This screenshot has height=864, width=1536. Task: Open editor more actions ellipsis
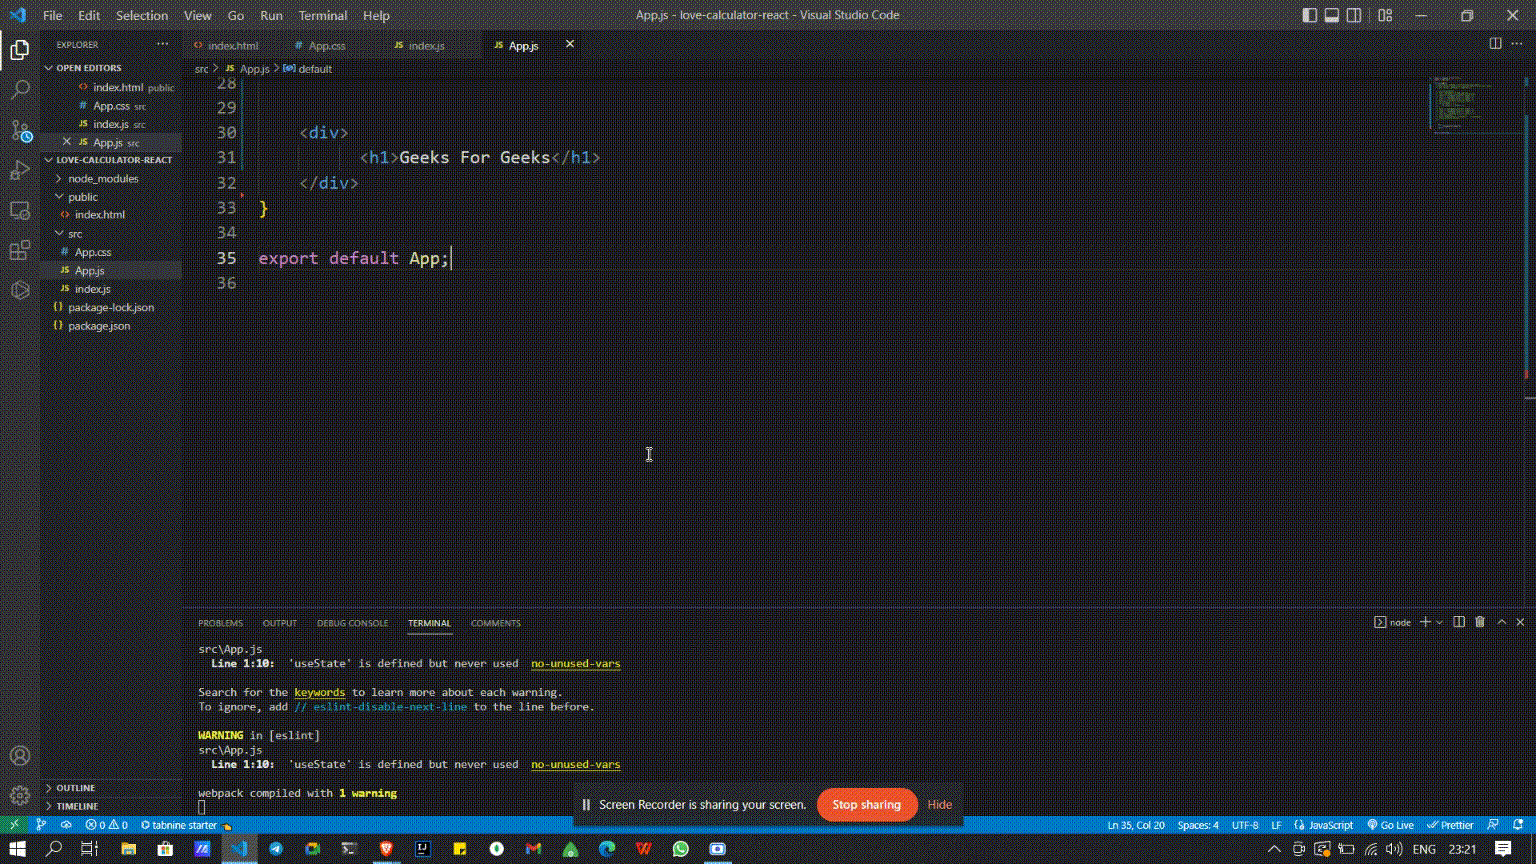[x=1517, y=44]
